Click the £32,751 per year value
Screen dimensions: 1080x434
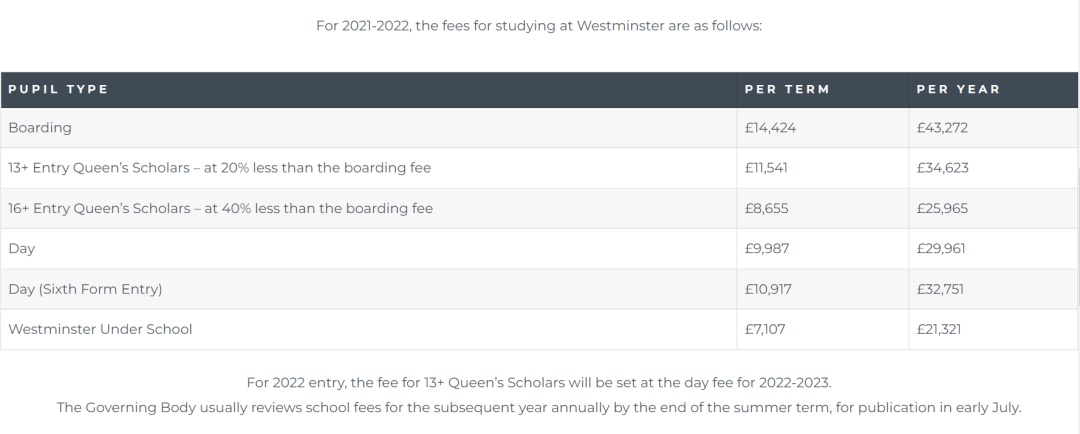point(940,289)
